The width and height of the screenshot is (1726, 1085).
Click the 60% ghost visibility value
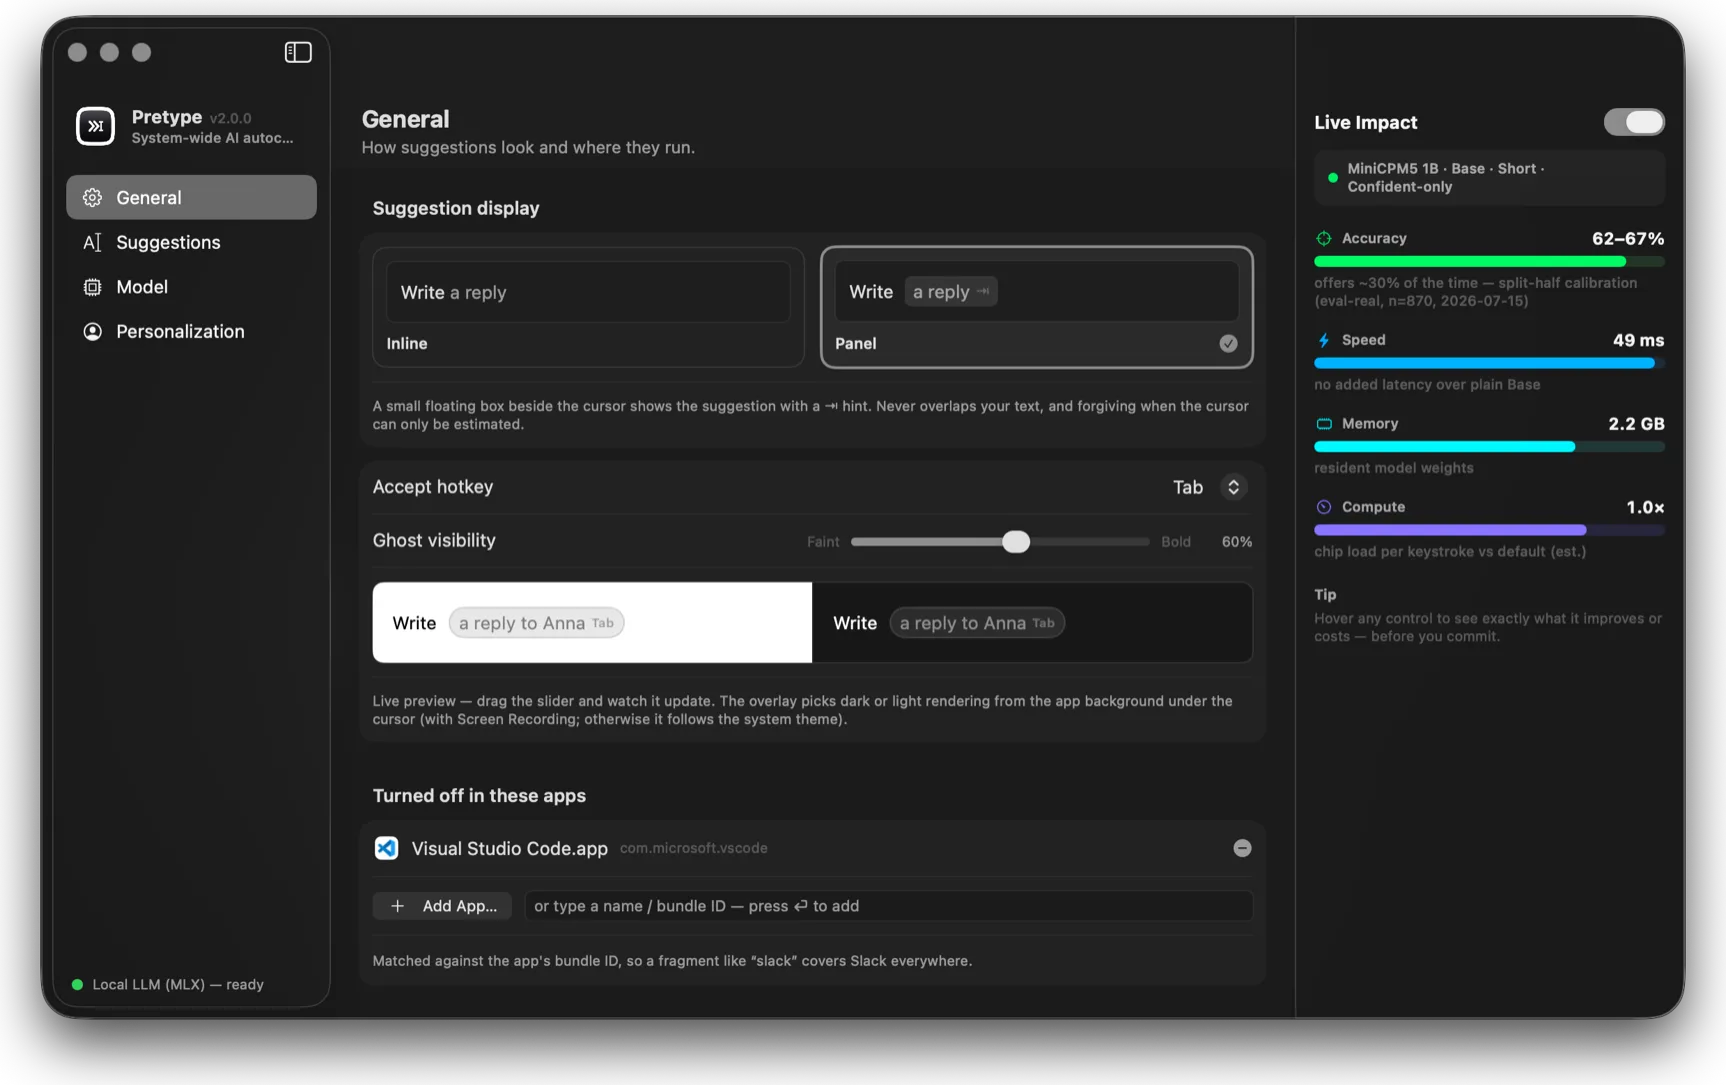[x=1236, y=541]
